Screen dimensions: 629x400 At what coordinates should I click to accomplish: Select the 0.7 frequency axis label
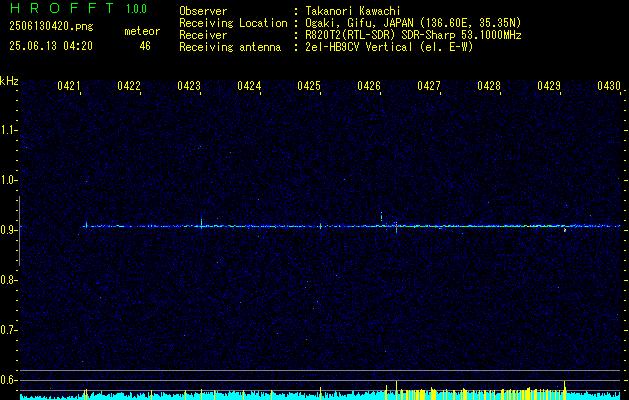[x=8, y=330]
